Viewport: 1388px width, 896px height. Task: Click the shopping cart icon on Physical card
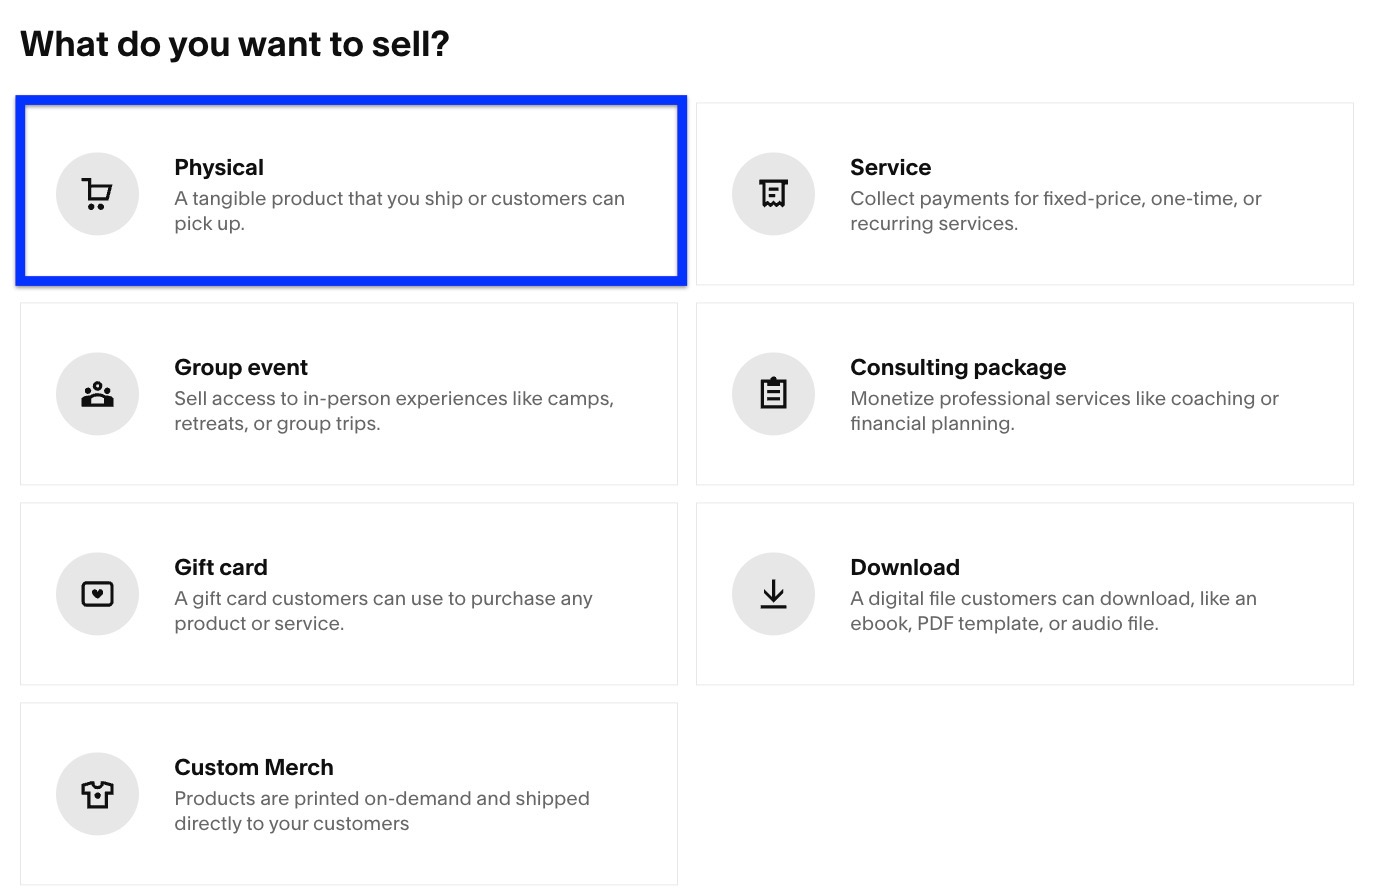click(97, 193)
